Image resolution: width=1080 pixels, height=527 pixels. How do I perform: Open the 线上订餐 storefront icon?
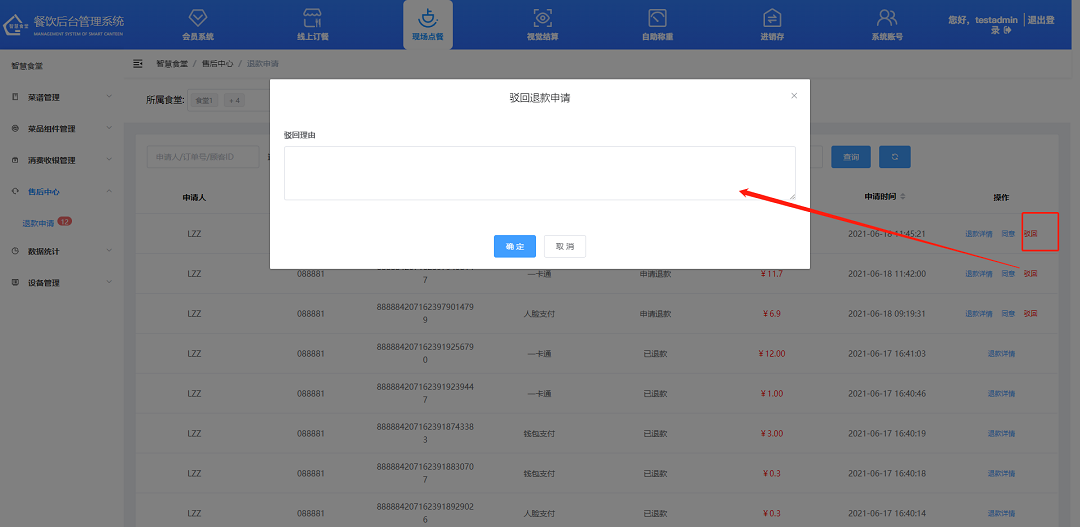point(312,19)
